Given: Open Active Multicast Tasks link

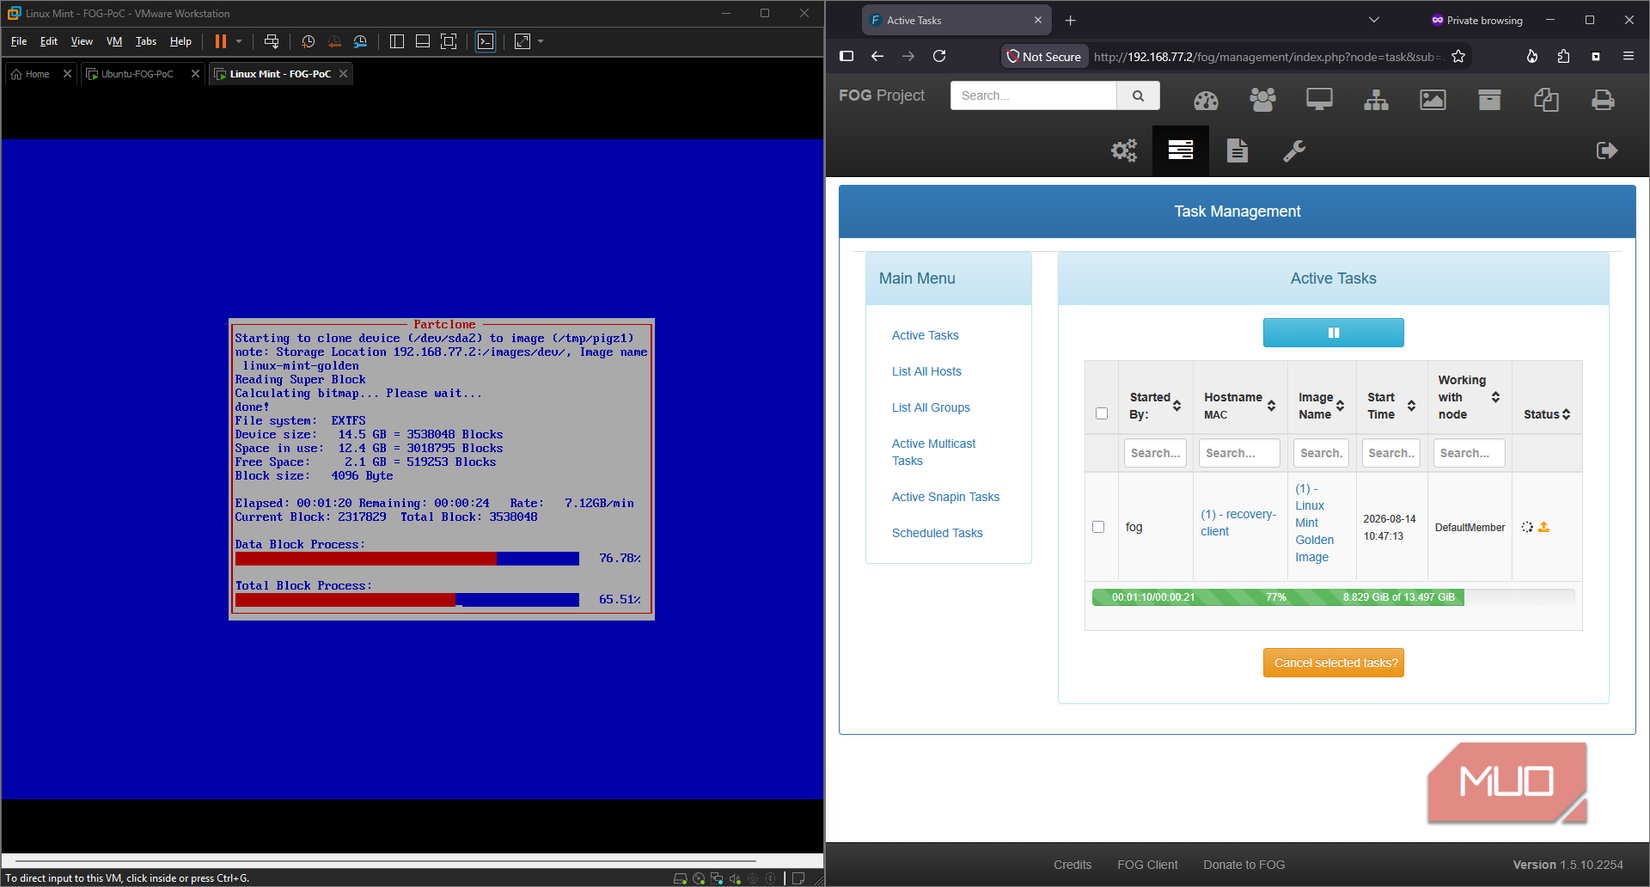Looking at the screenshot, I should [x=934, y=452].
